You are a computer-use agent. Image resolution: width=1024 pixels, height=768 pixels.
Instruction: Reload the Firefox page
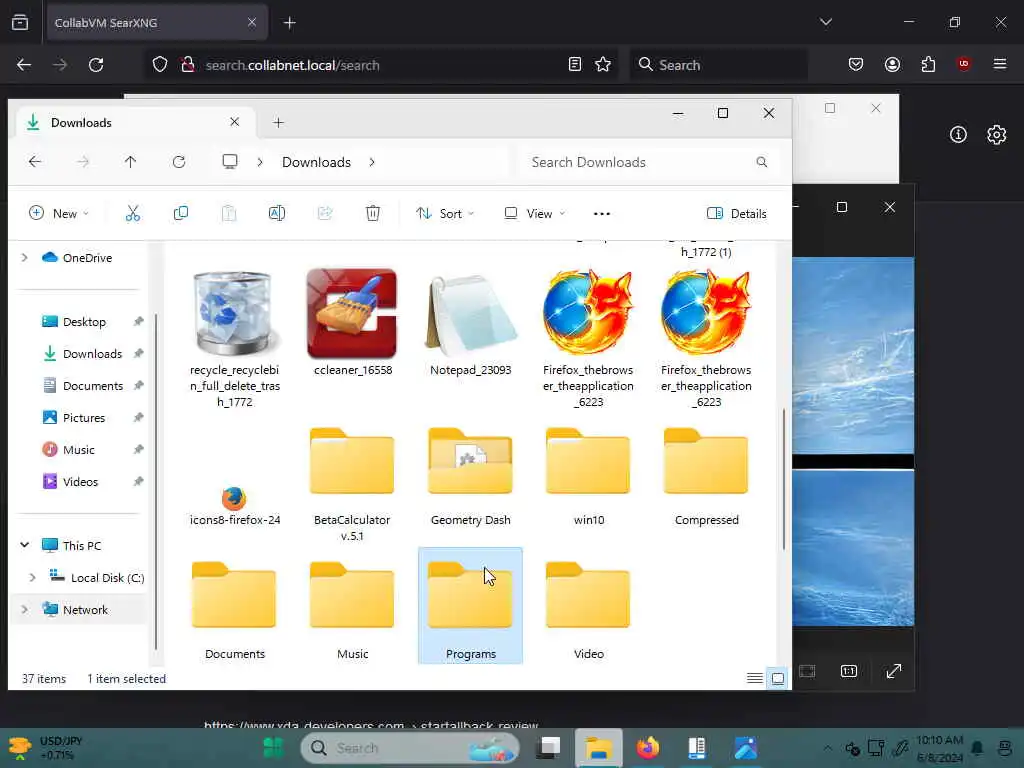point(96,65)
